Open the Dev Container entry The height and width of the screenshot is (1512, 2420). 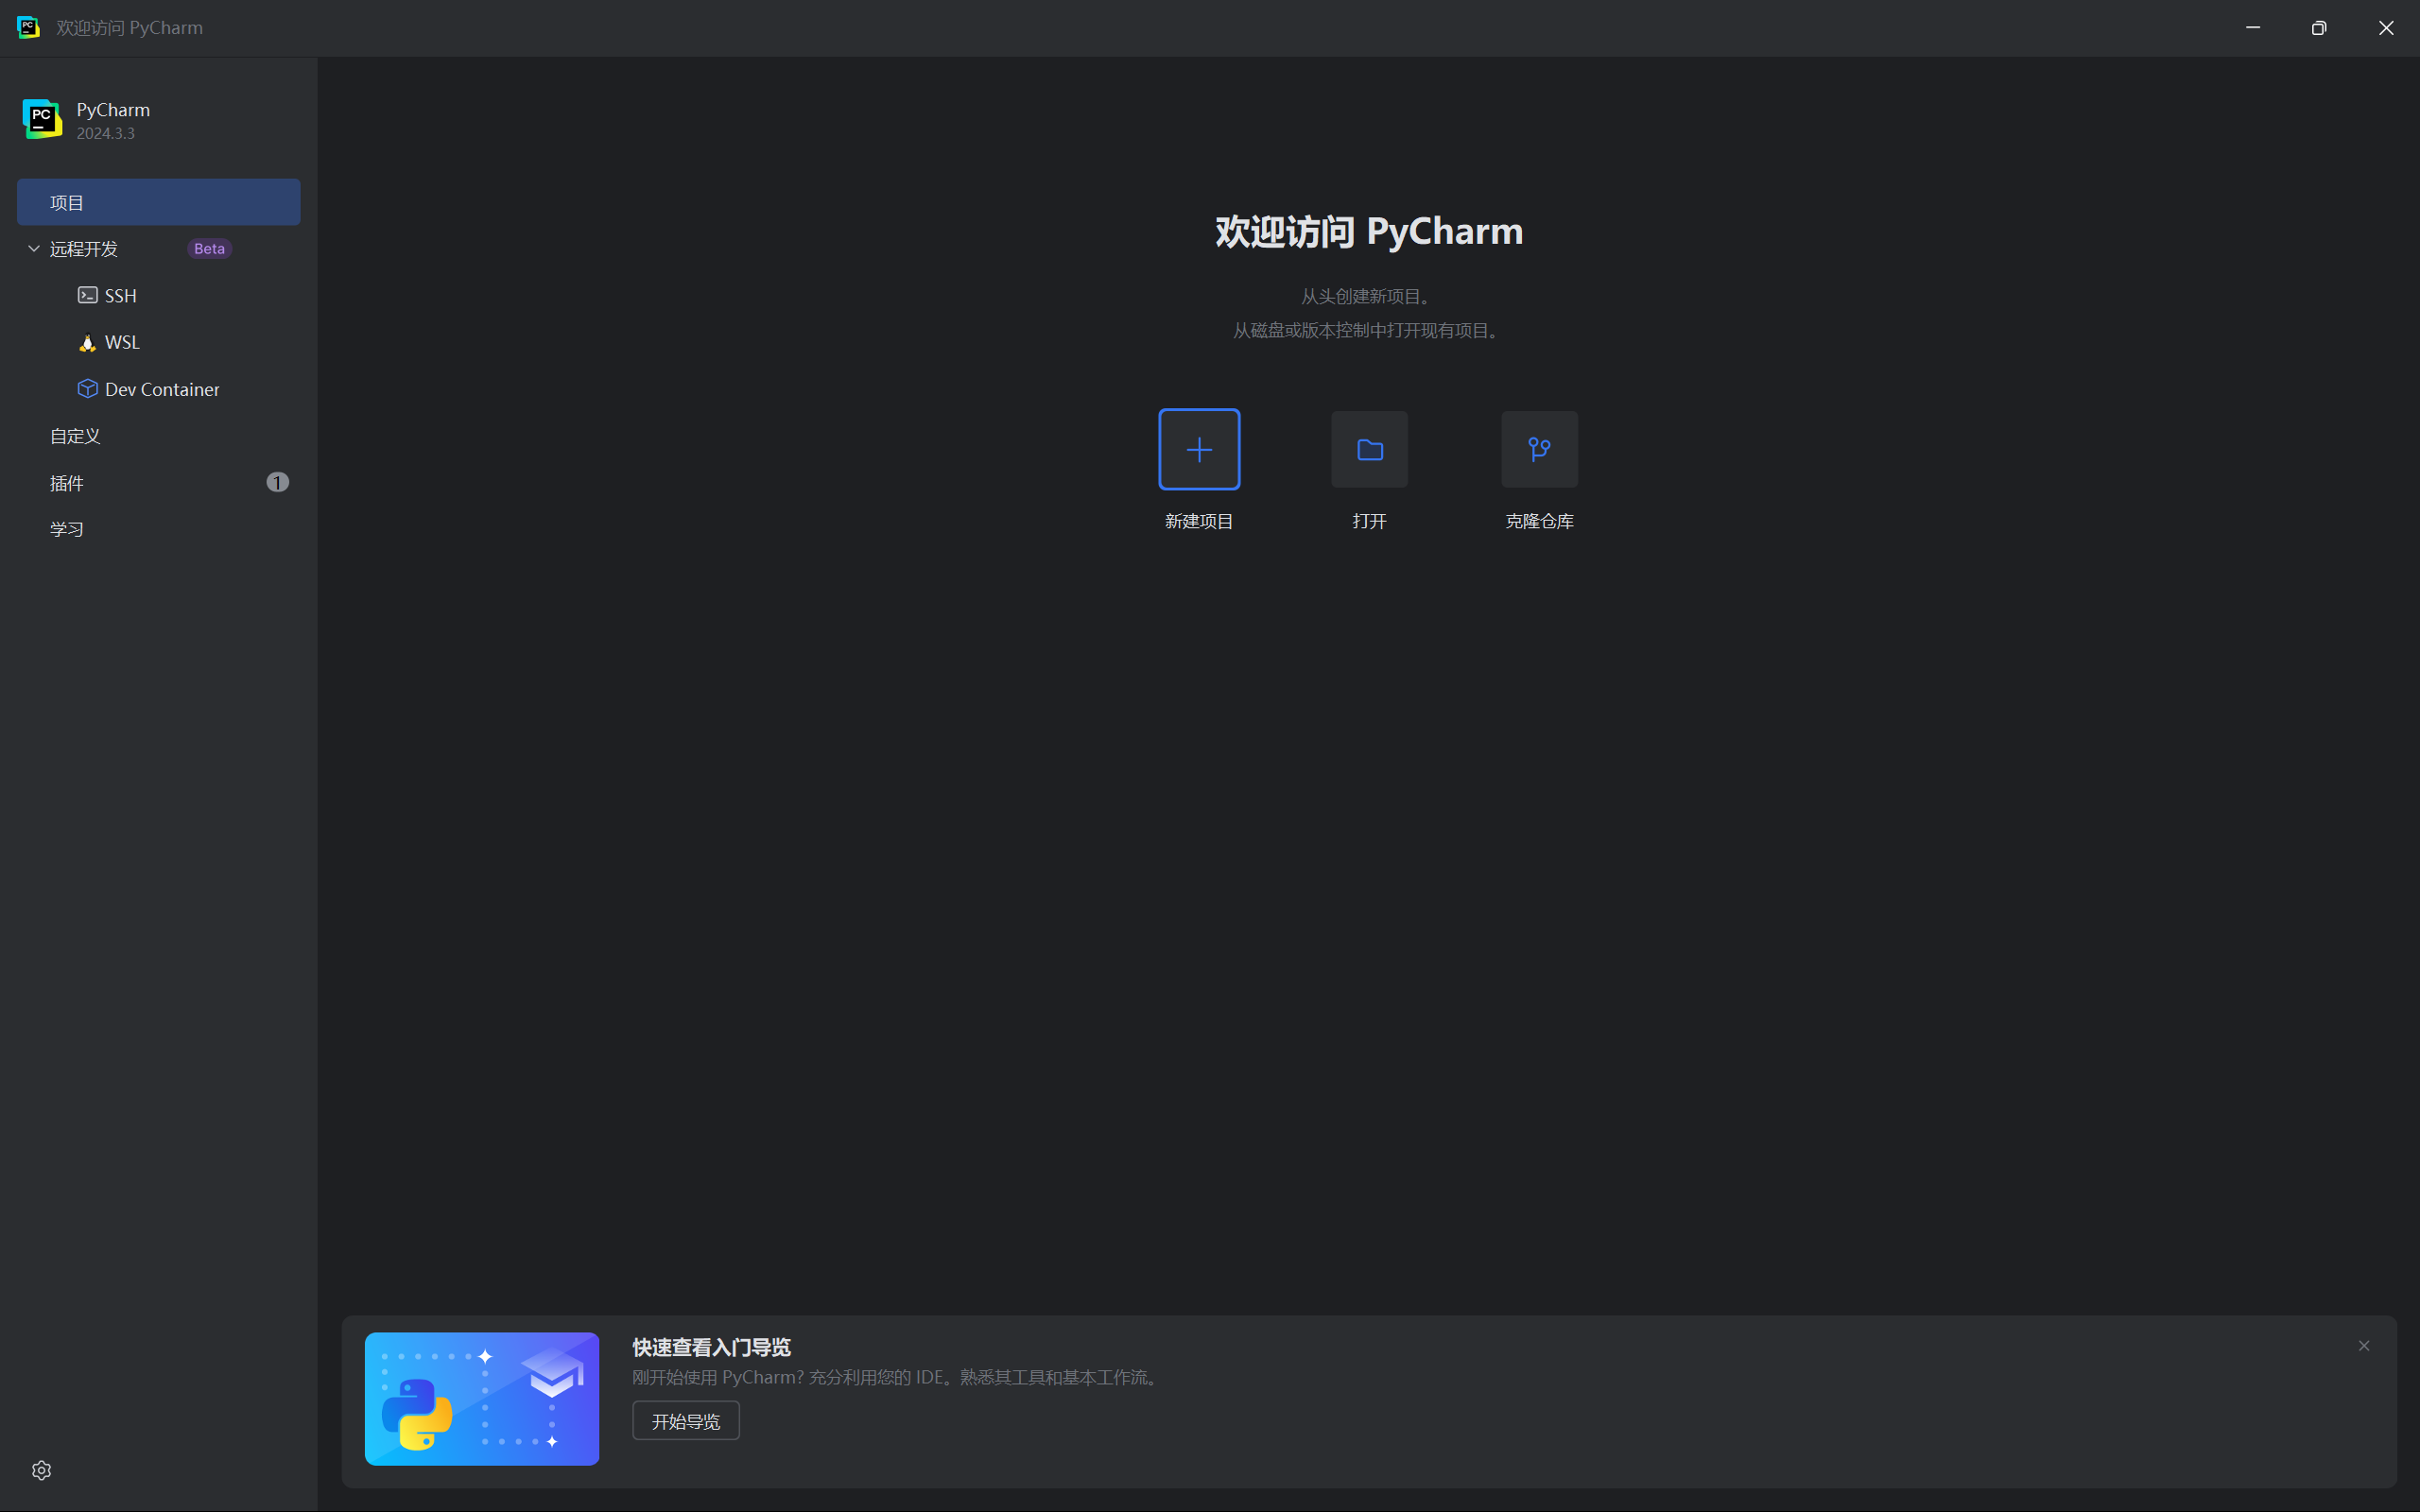coord(161,389)
